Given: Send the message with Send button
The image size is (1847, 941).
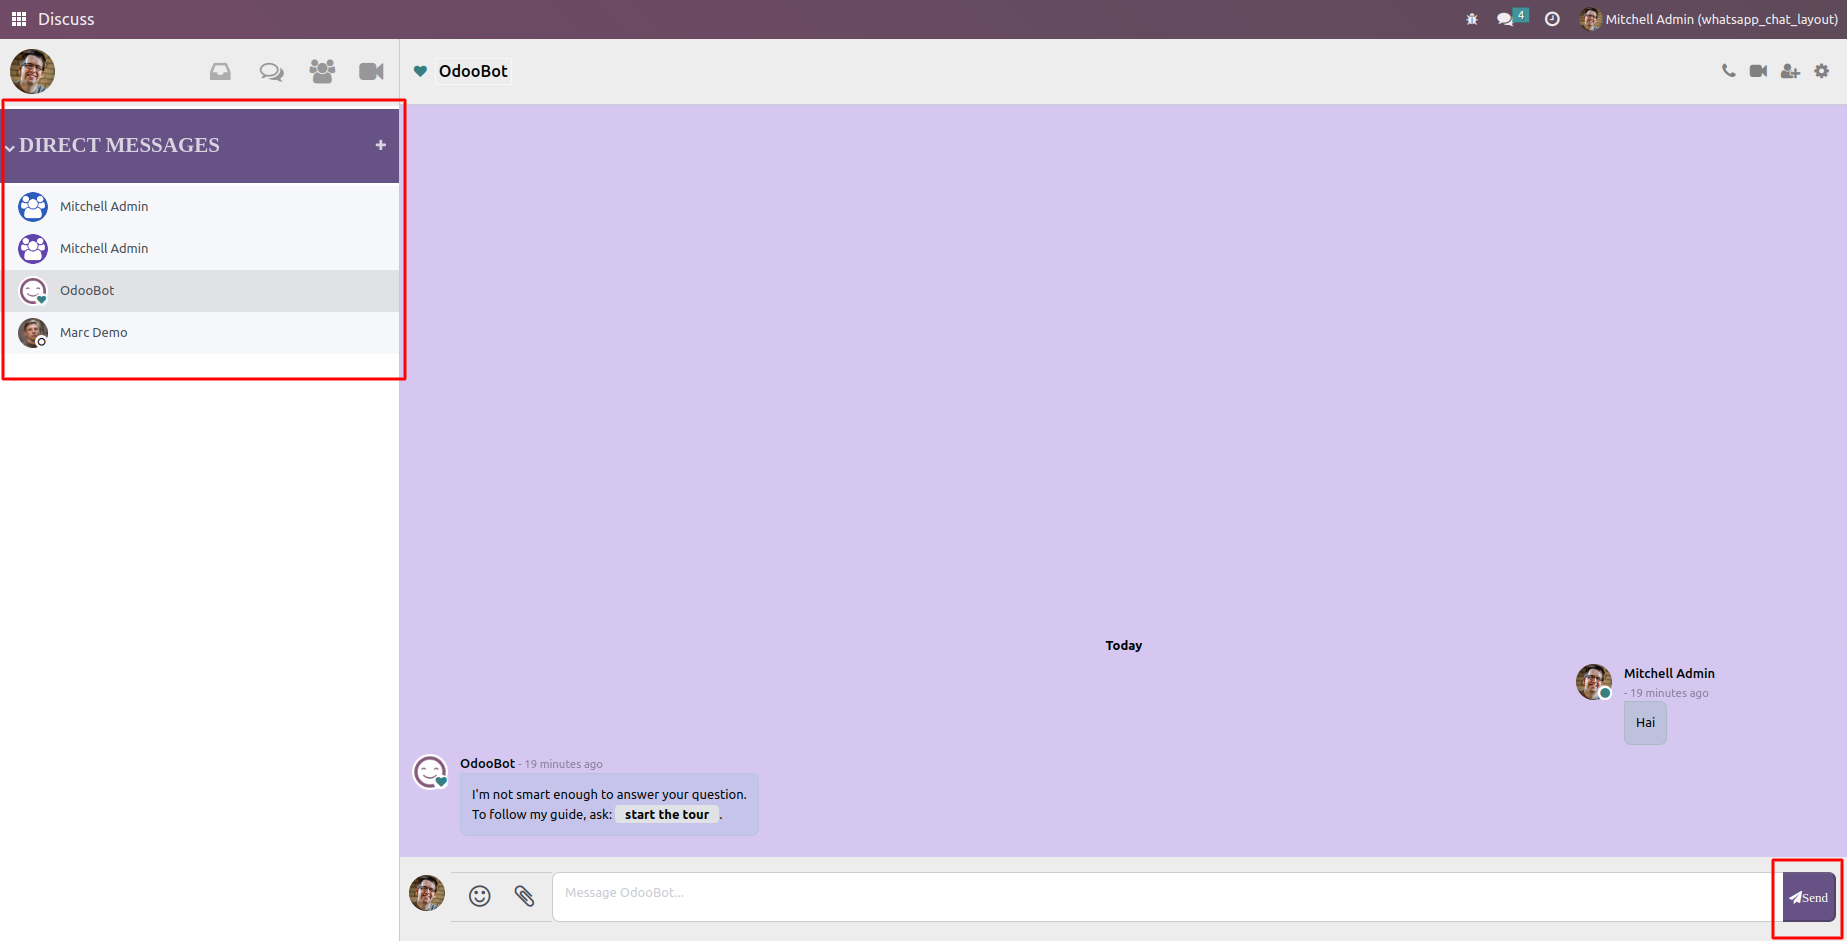Looking at the screenshot, I should point(1809,897).
